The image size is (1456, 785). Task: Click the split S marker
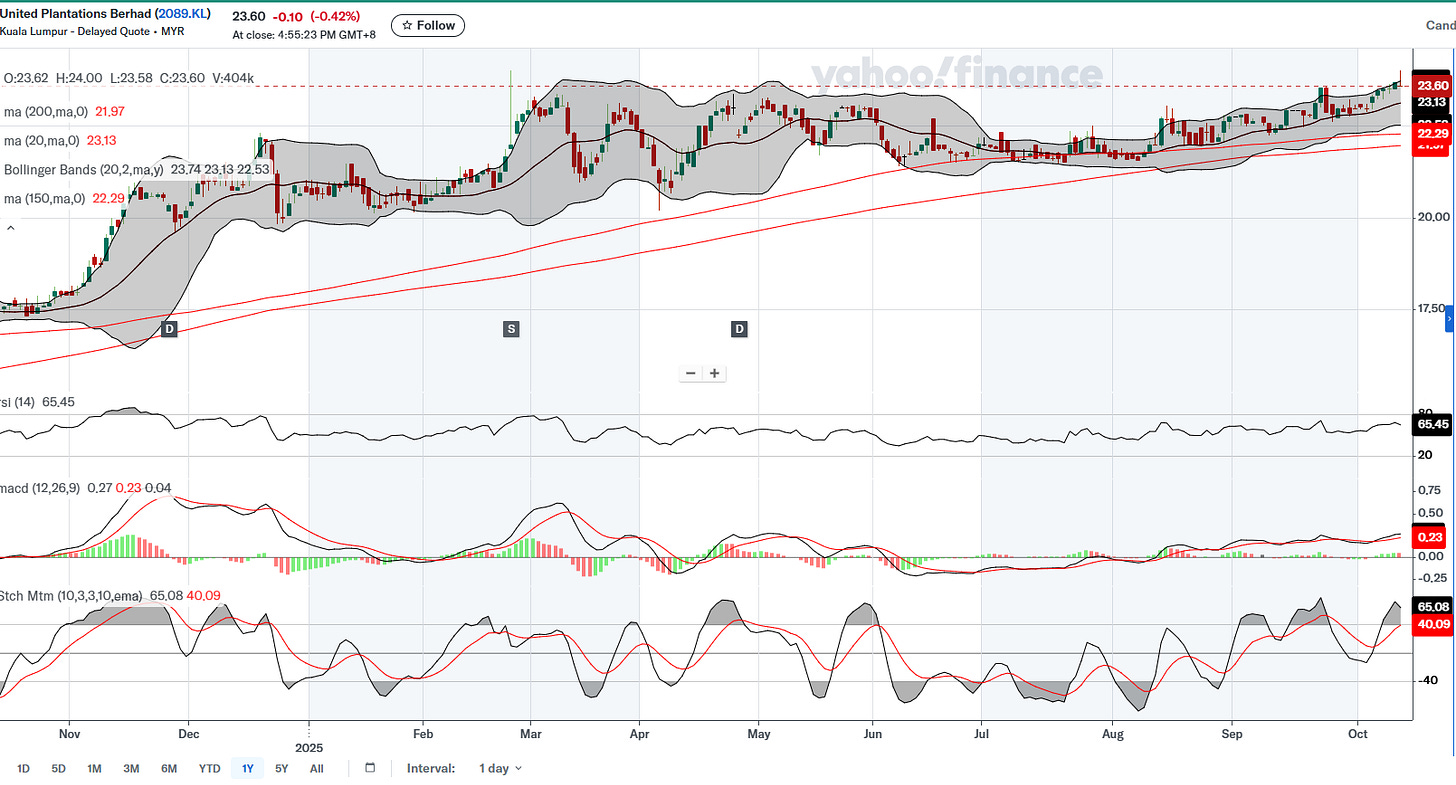click(x=511, y=329)
